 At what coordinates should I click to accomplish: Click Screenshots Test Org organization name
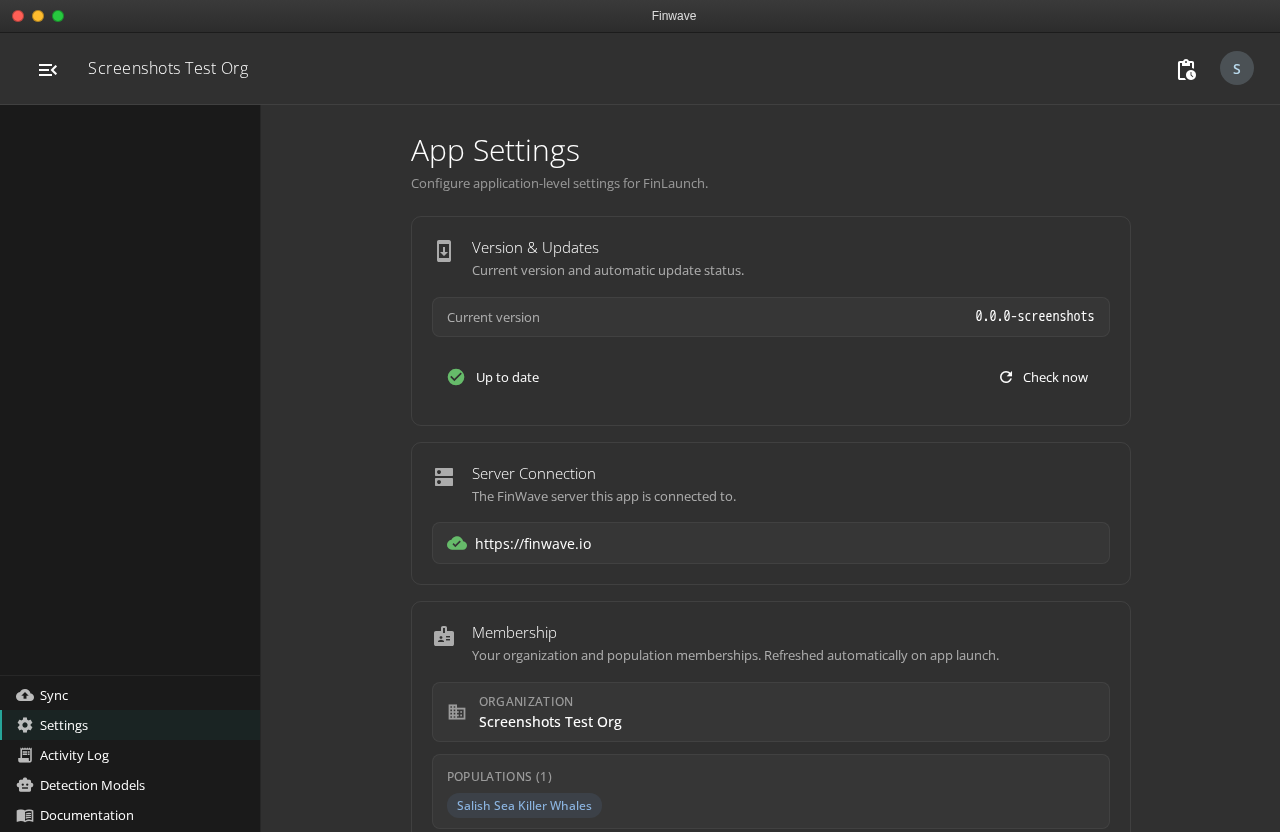550,722
